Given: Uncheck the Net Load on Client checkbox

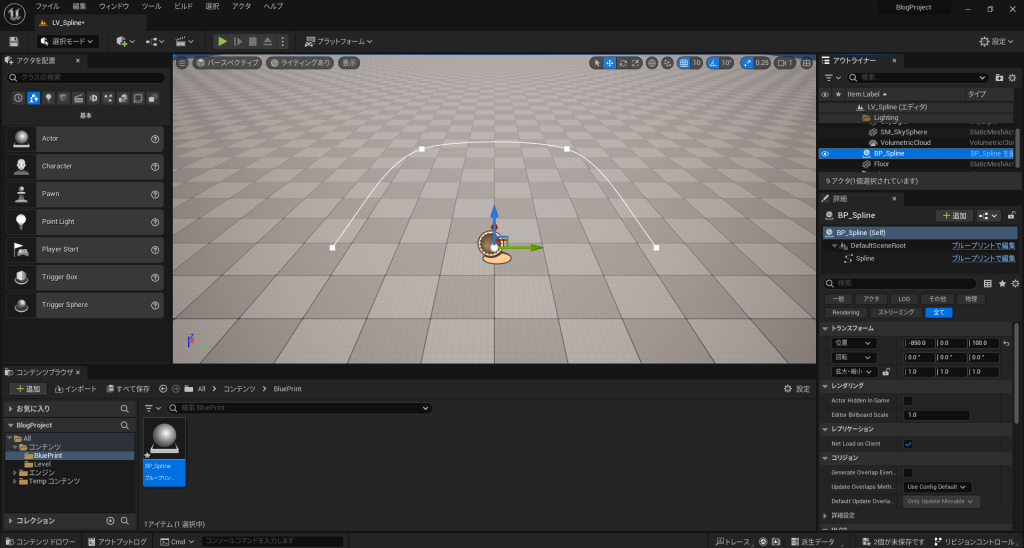Looking at the screenshot, I should click(908, 443).
